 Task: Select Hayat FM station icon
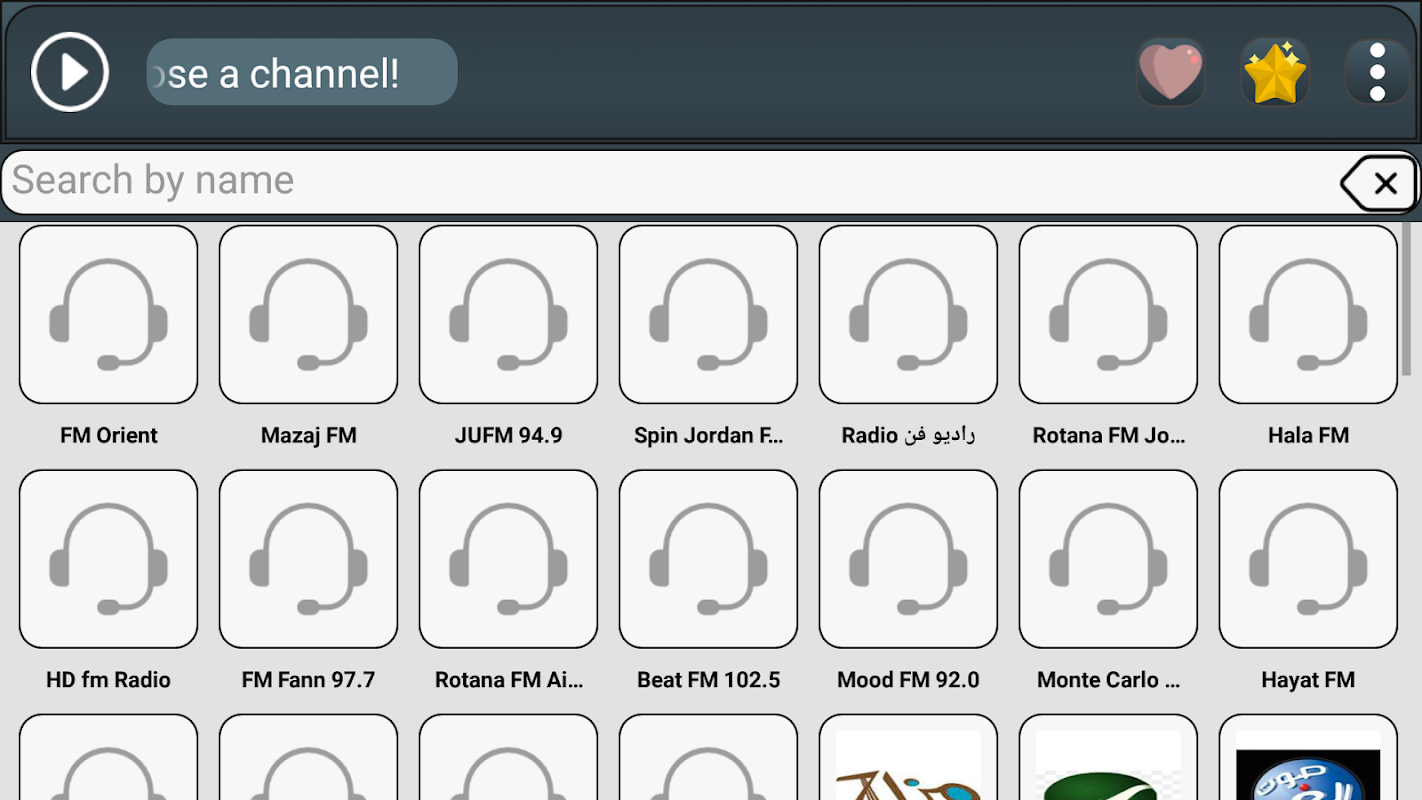coord(1308,559)
